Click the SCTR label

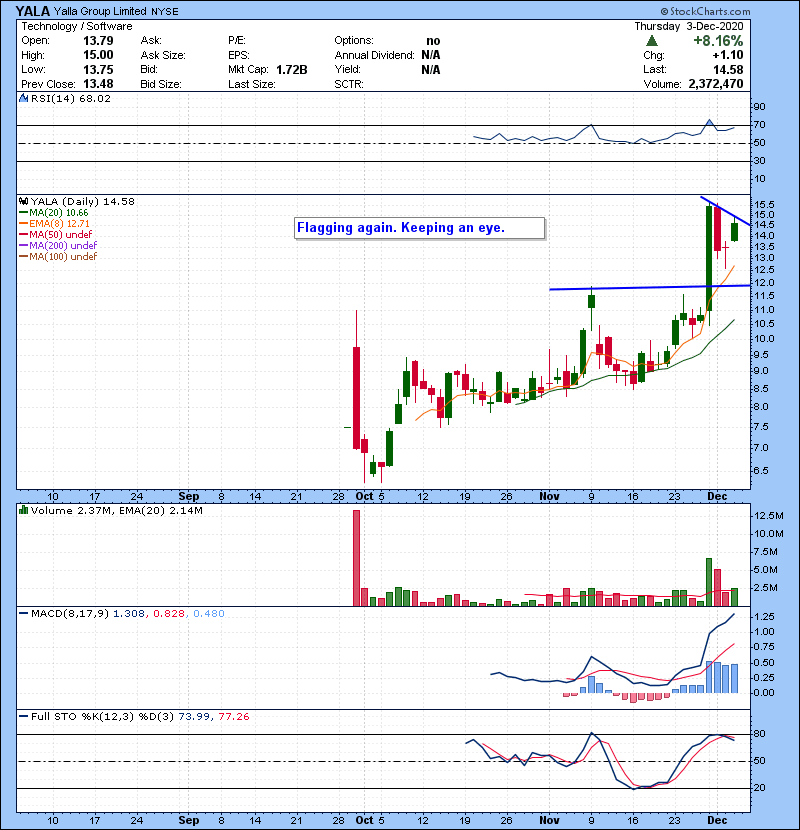(x=349, y=84)
